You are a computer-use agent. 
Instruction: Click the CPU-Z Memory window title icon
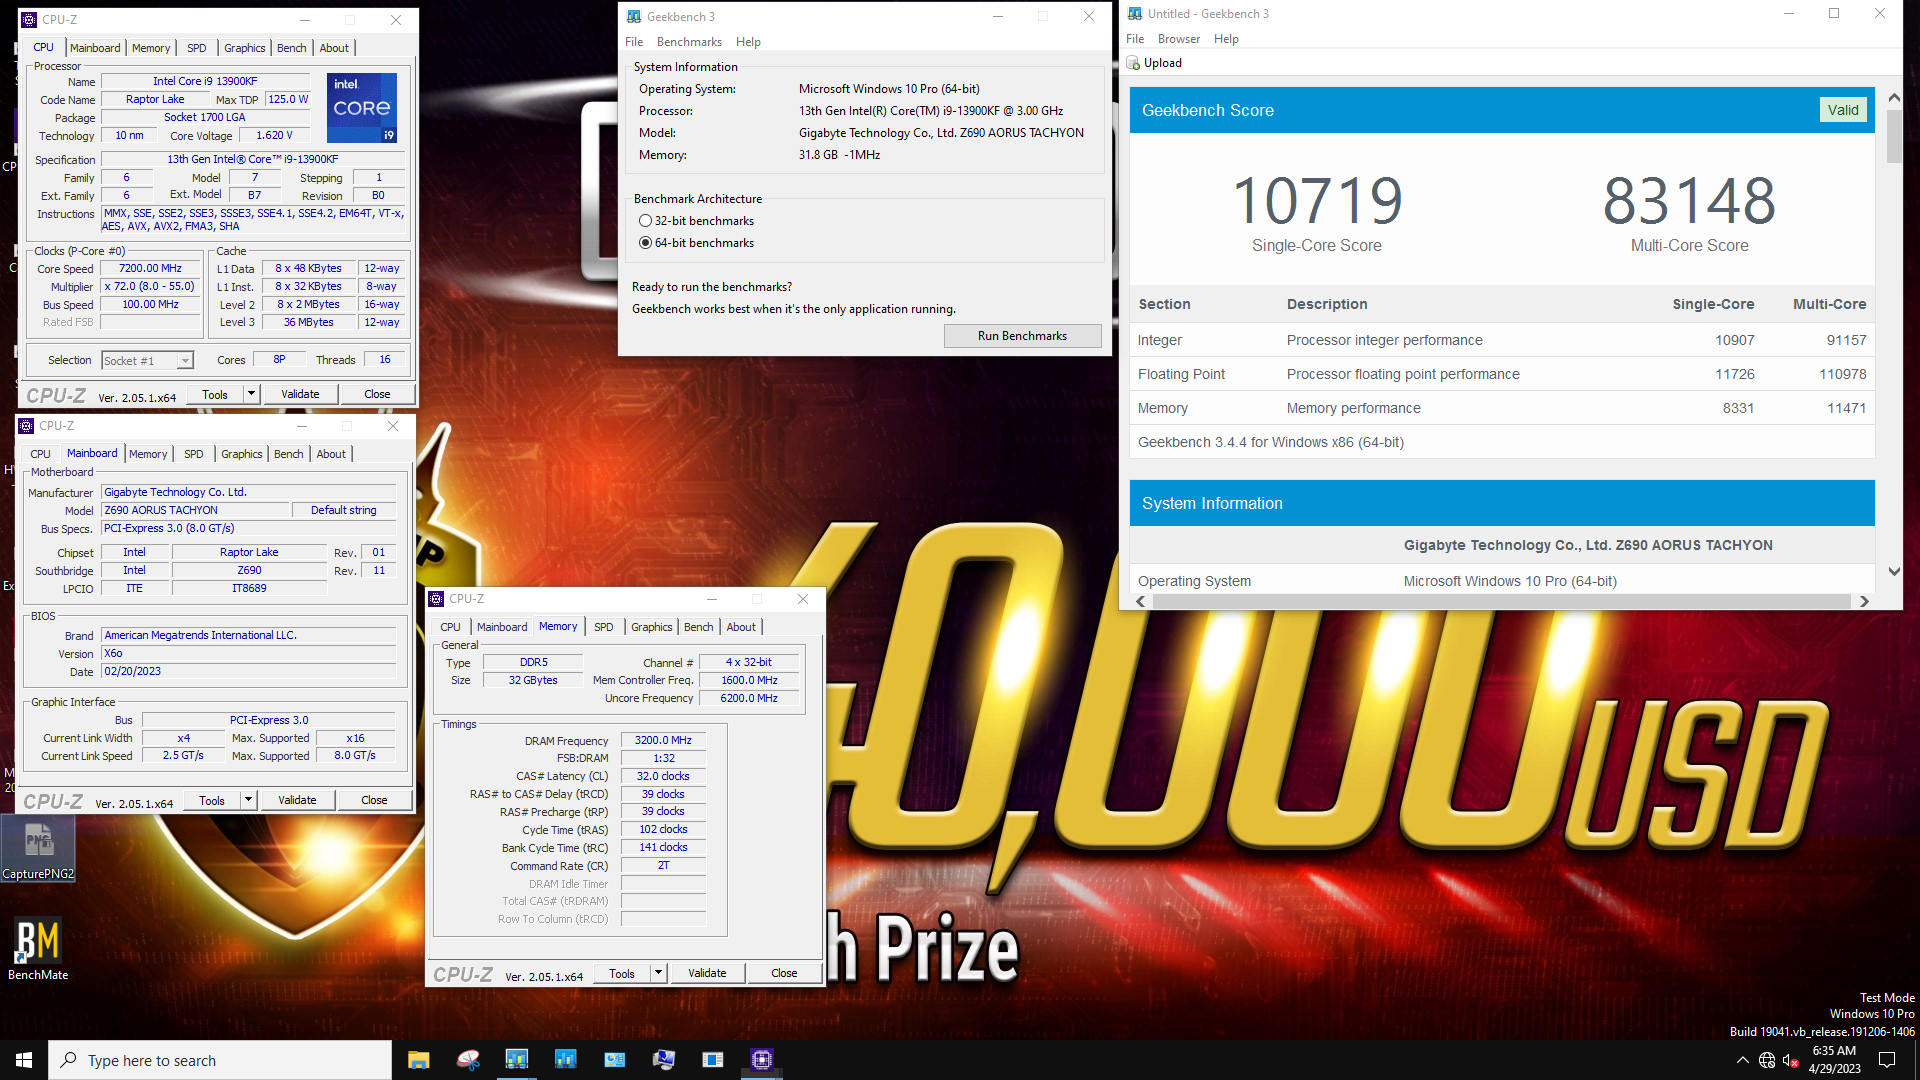click(x=437, y=599)
